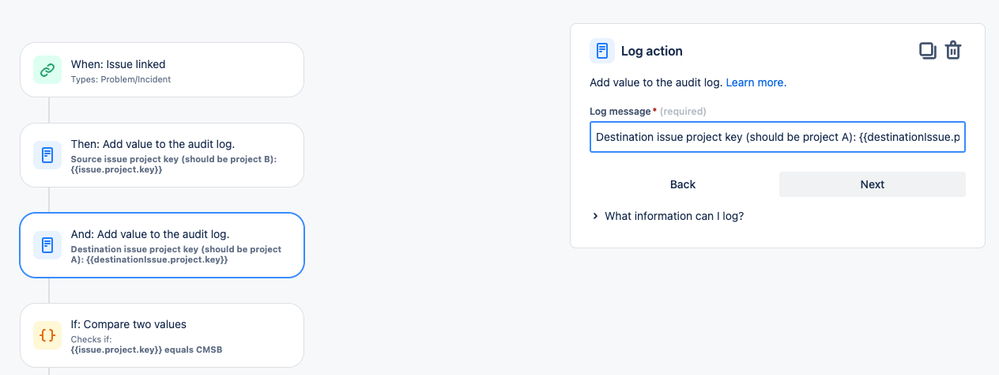The width and height of the screenshot is (999, 375).
Task: Click the log icon on the Source issue step
Action: [47, 155]
